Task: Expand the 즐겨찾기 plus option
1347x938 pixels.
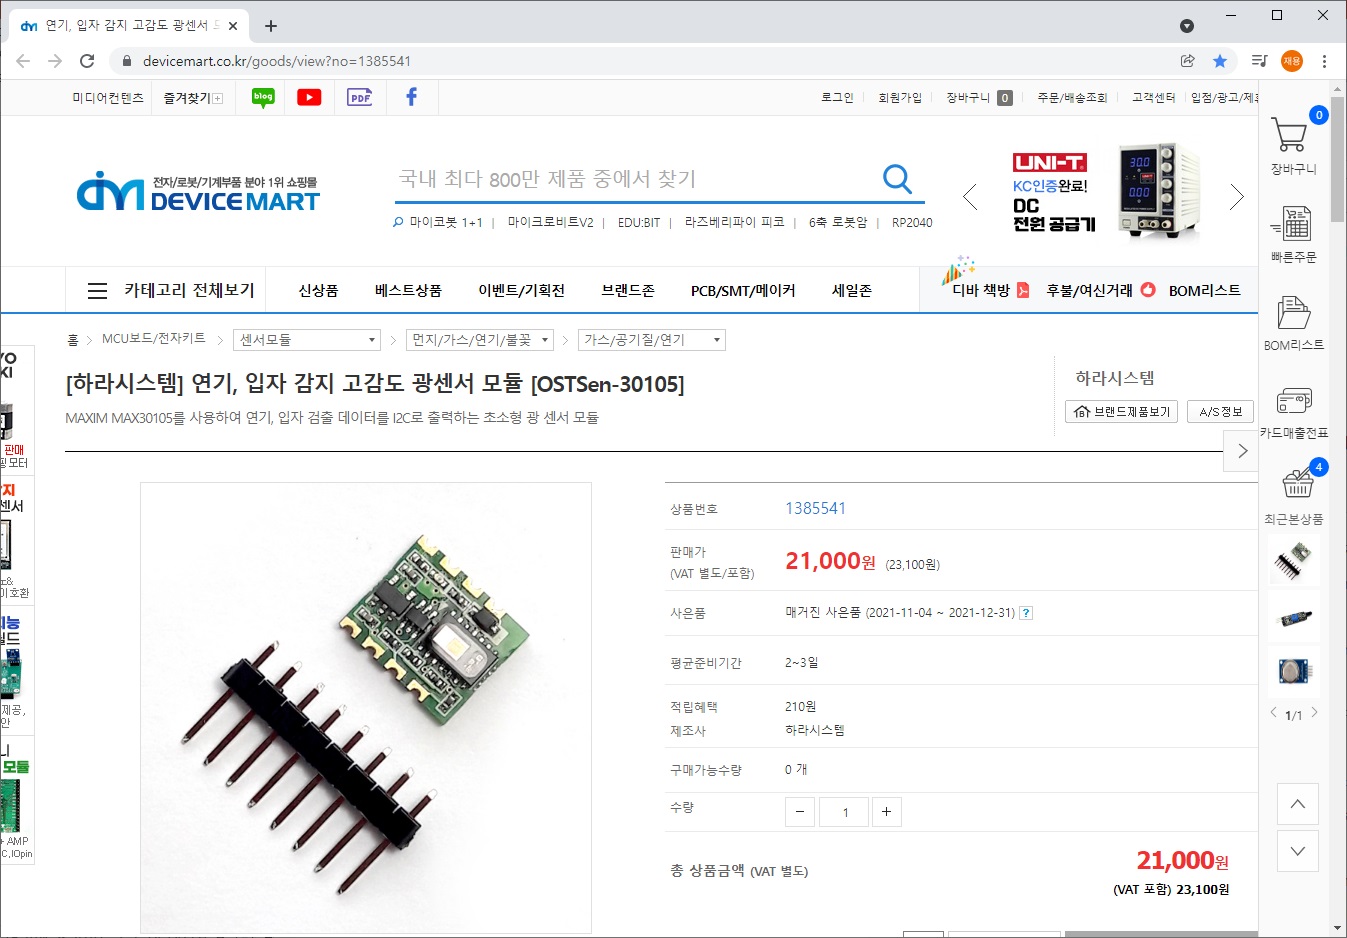Action: click(218, 98)
